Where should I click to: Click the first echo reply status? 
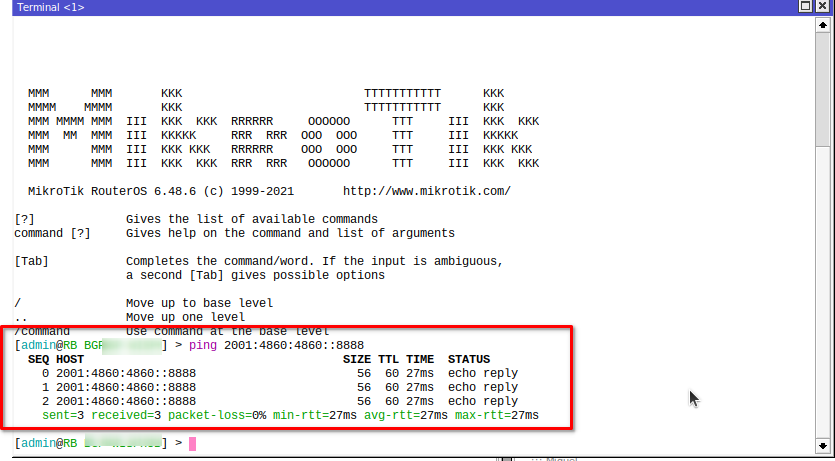[x=483, y=373]
